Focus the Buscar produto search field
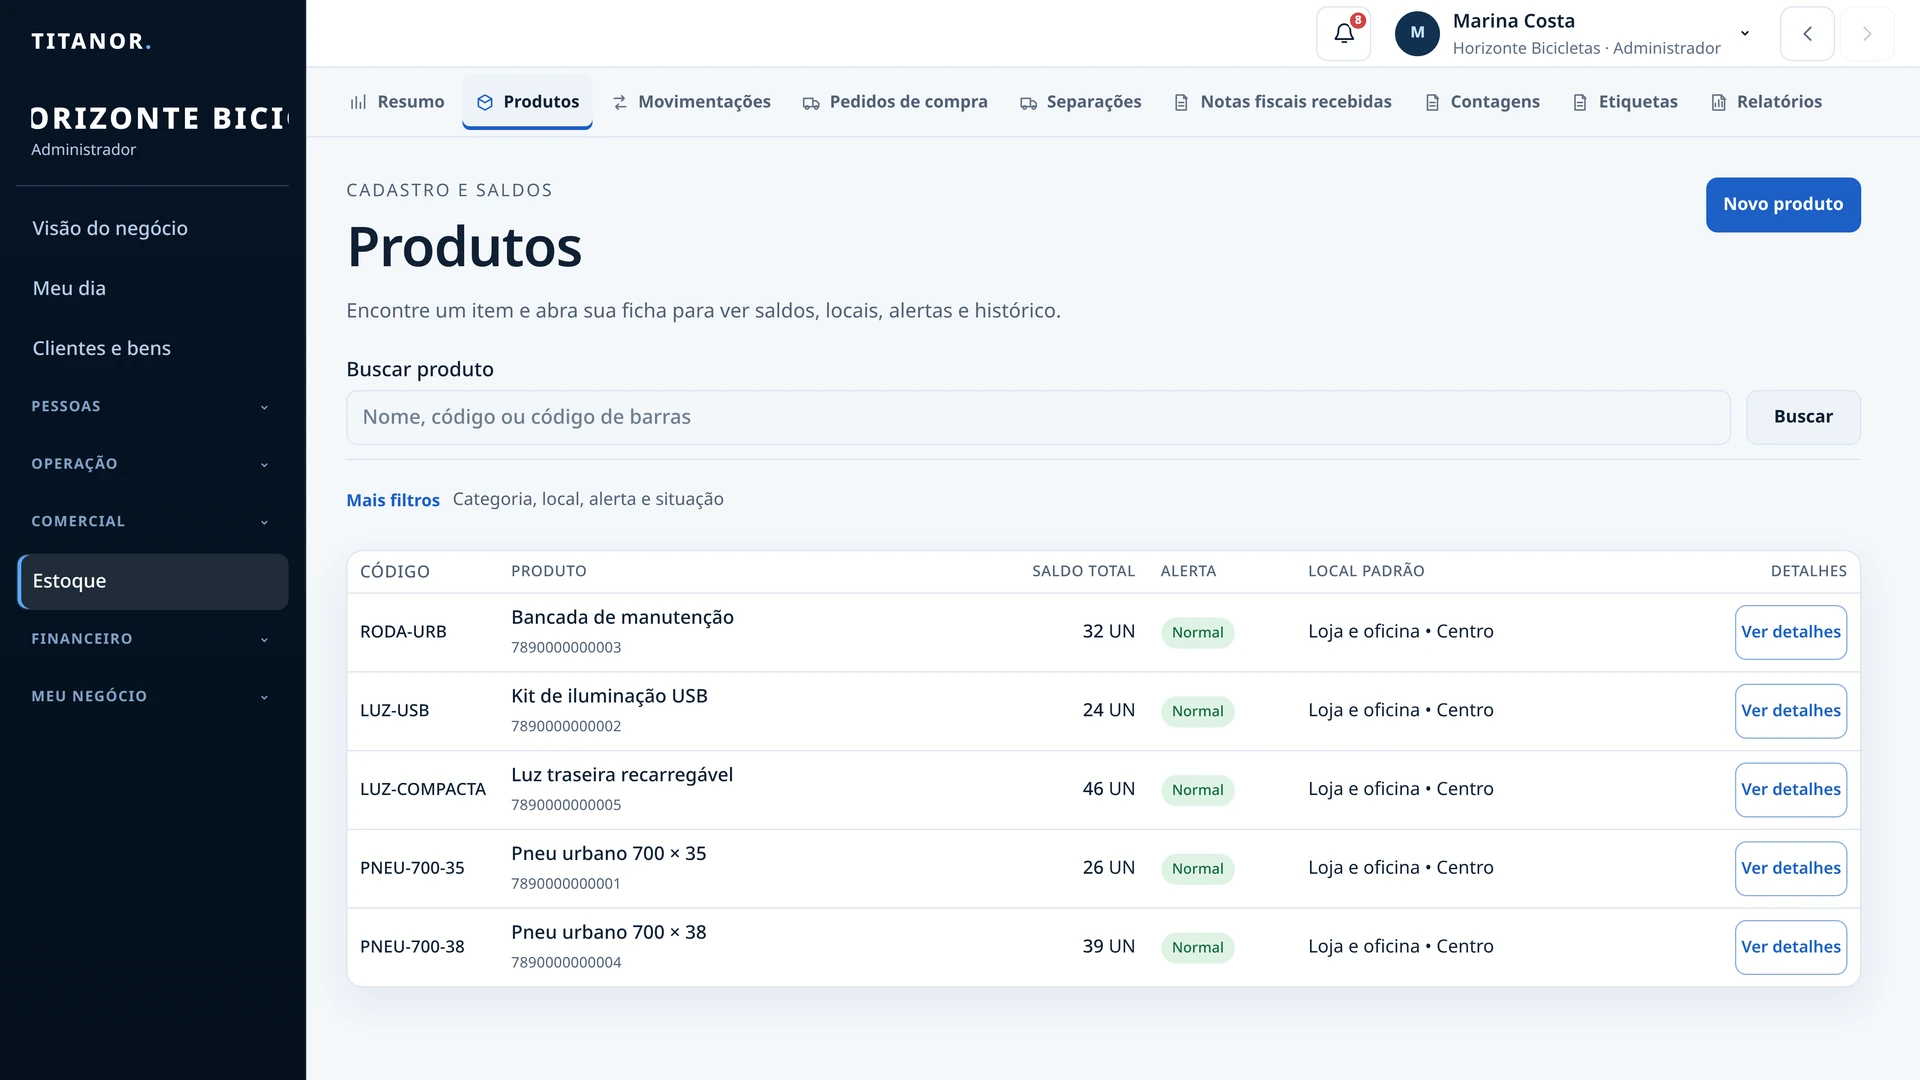This screenshot has height=1080, width=1920. (1038, 417)
